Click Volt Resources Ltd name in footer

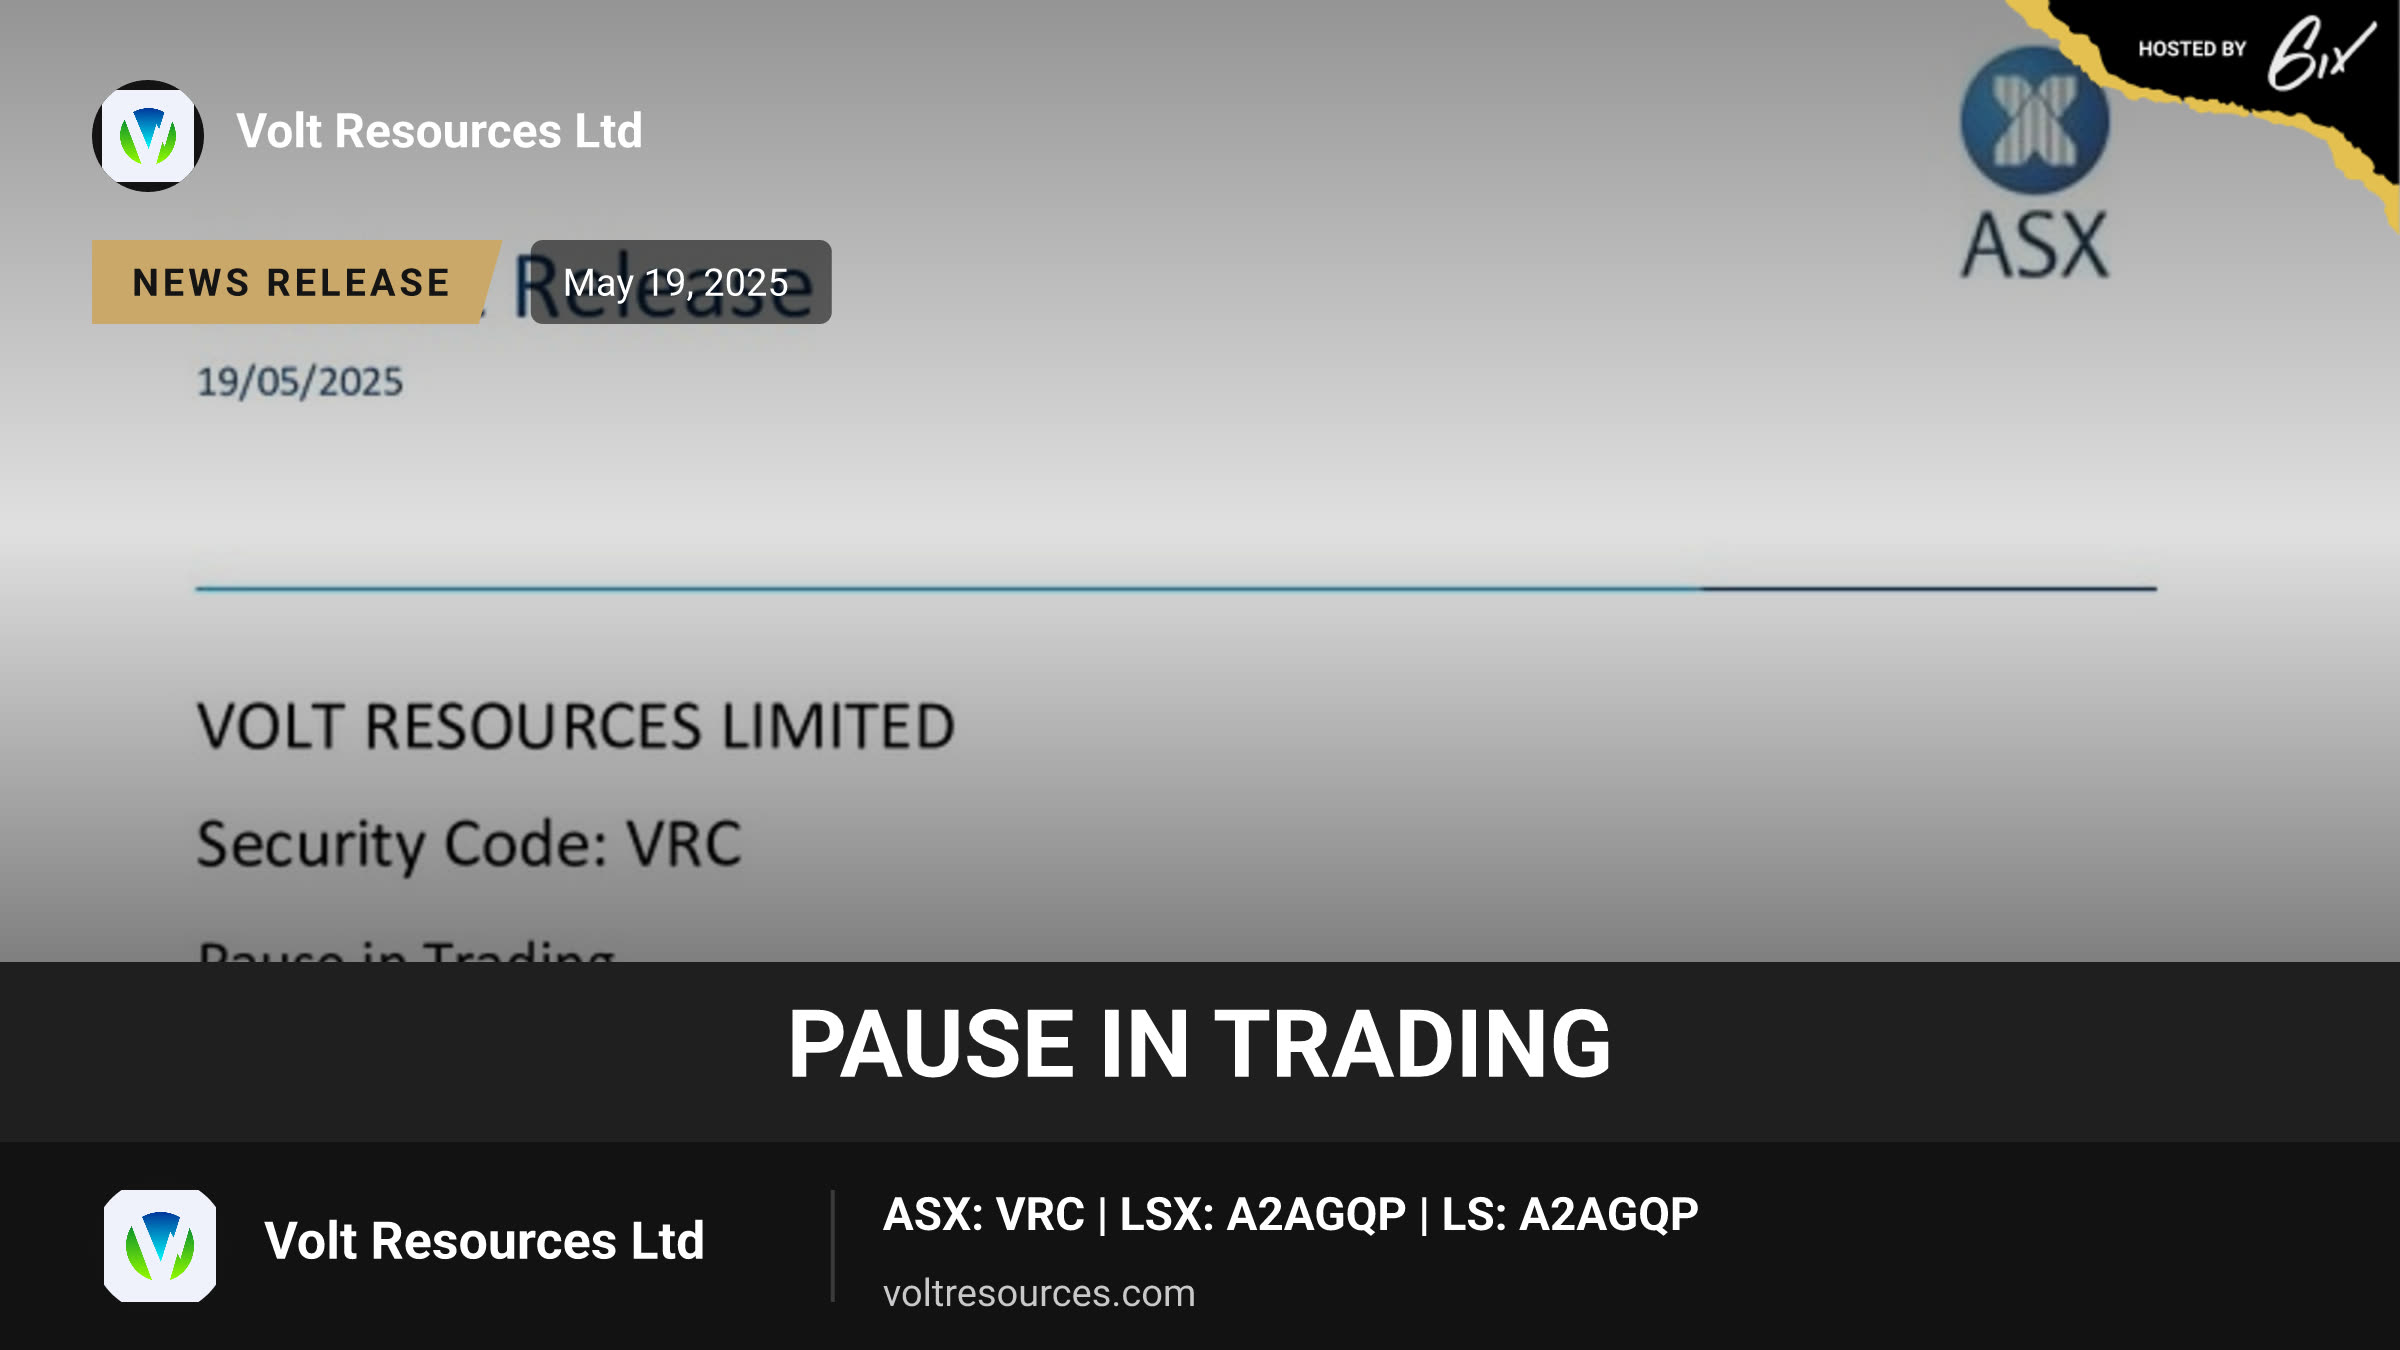[x=484, y=1241]
